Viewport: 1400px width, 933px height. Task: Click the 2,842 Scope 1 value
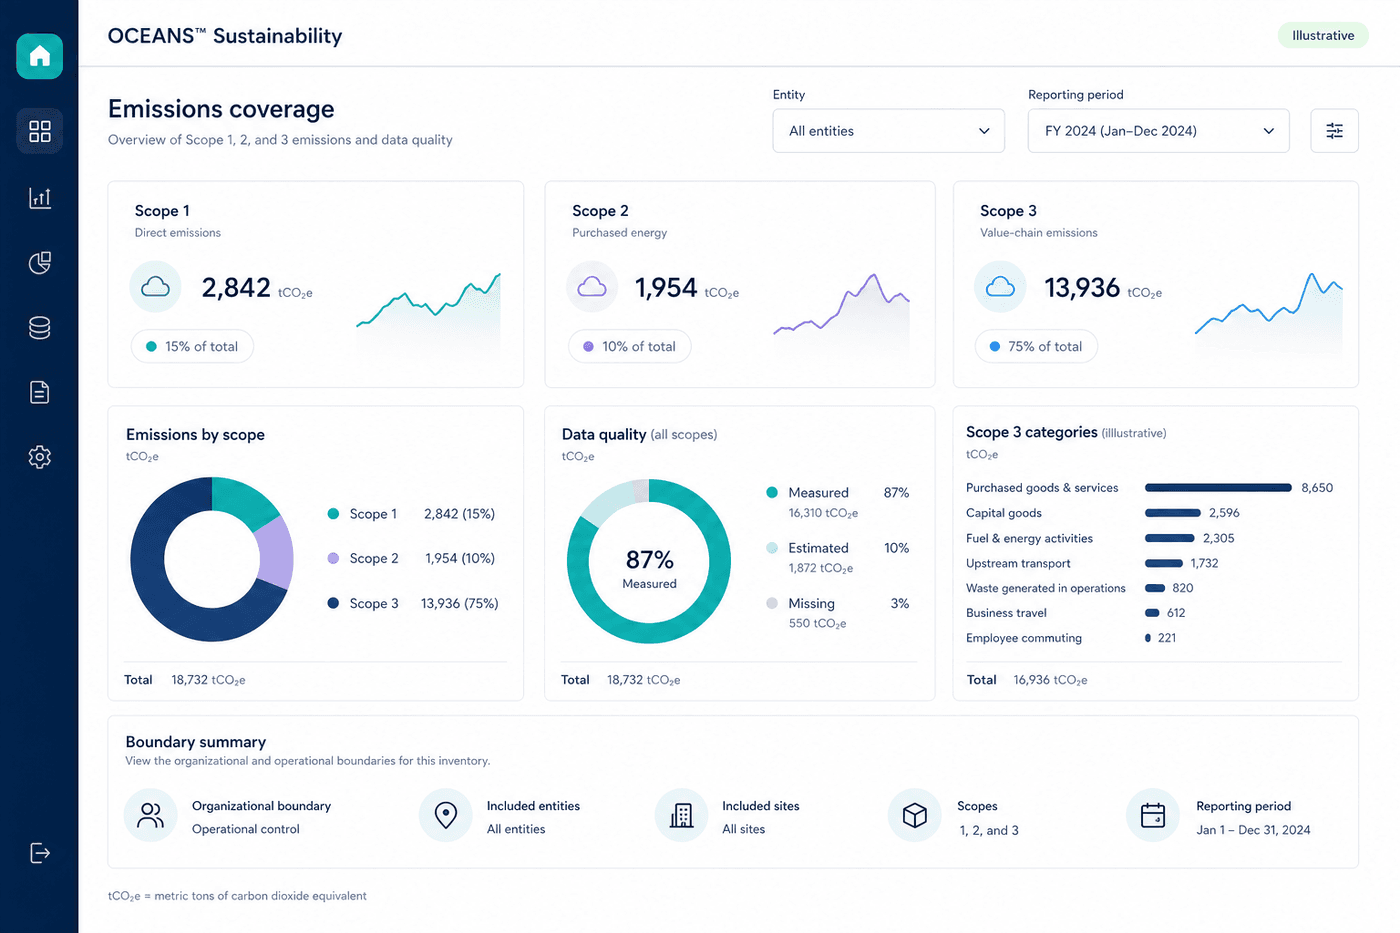click(x=236, y=288)
